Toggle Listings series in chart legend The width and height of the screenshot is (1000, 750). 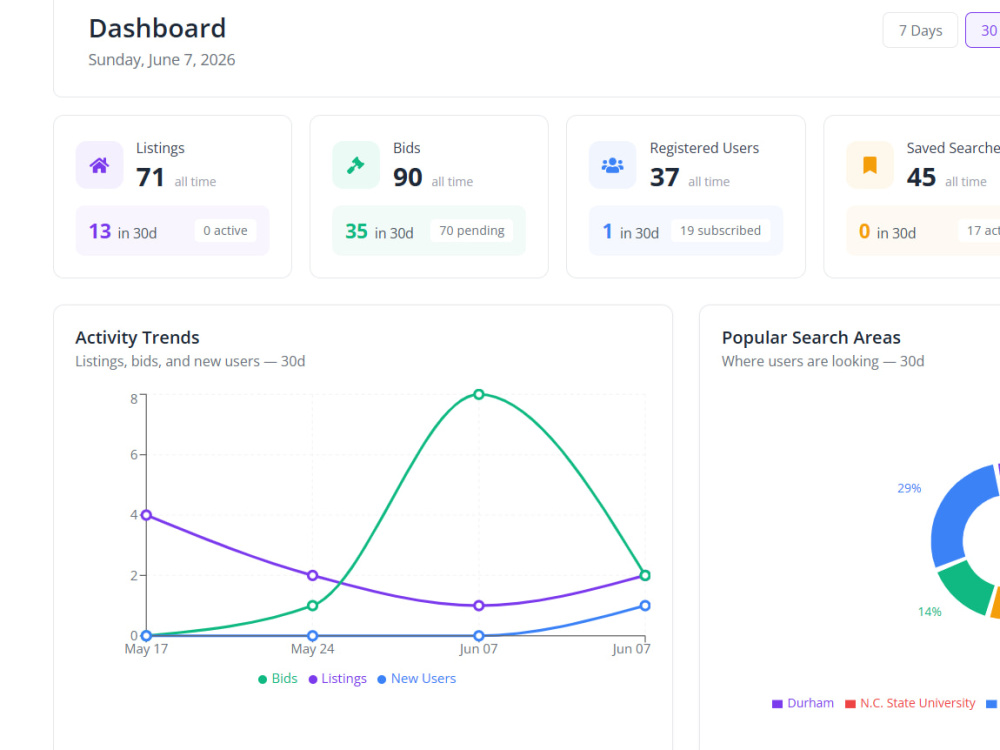[337, 679]
